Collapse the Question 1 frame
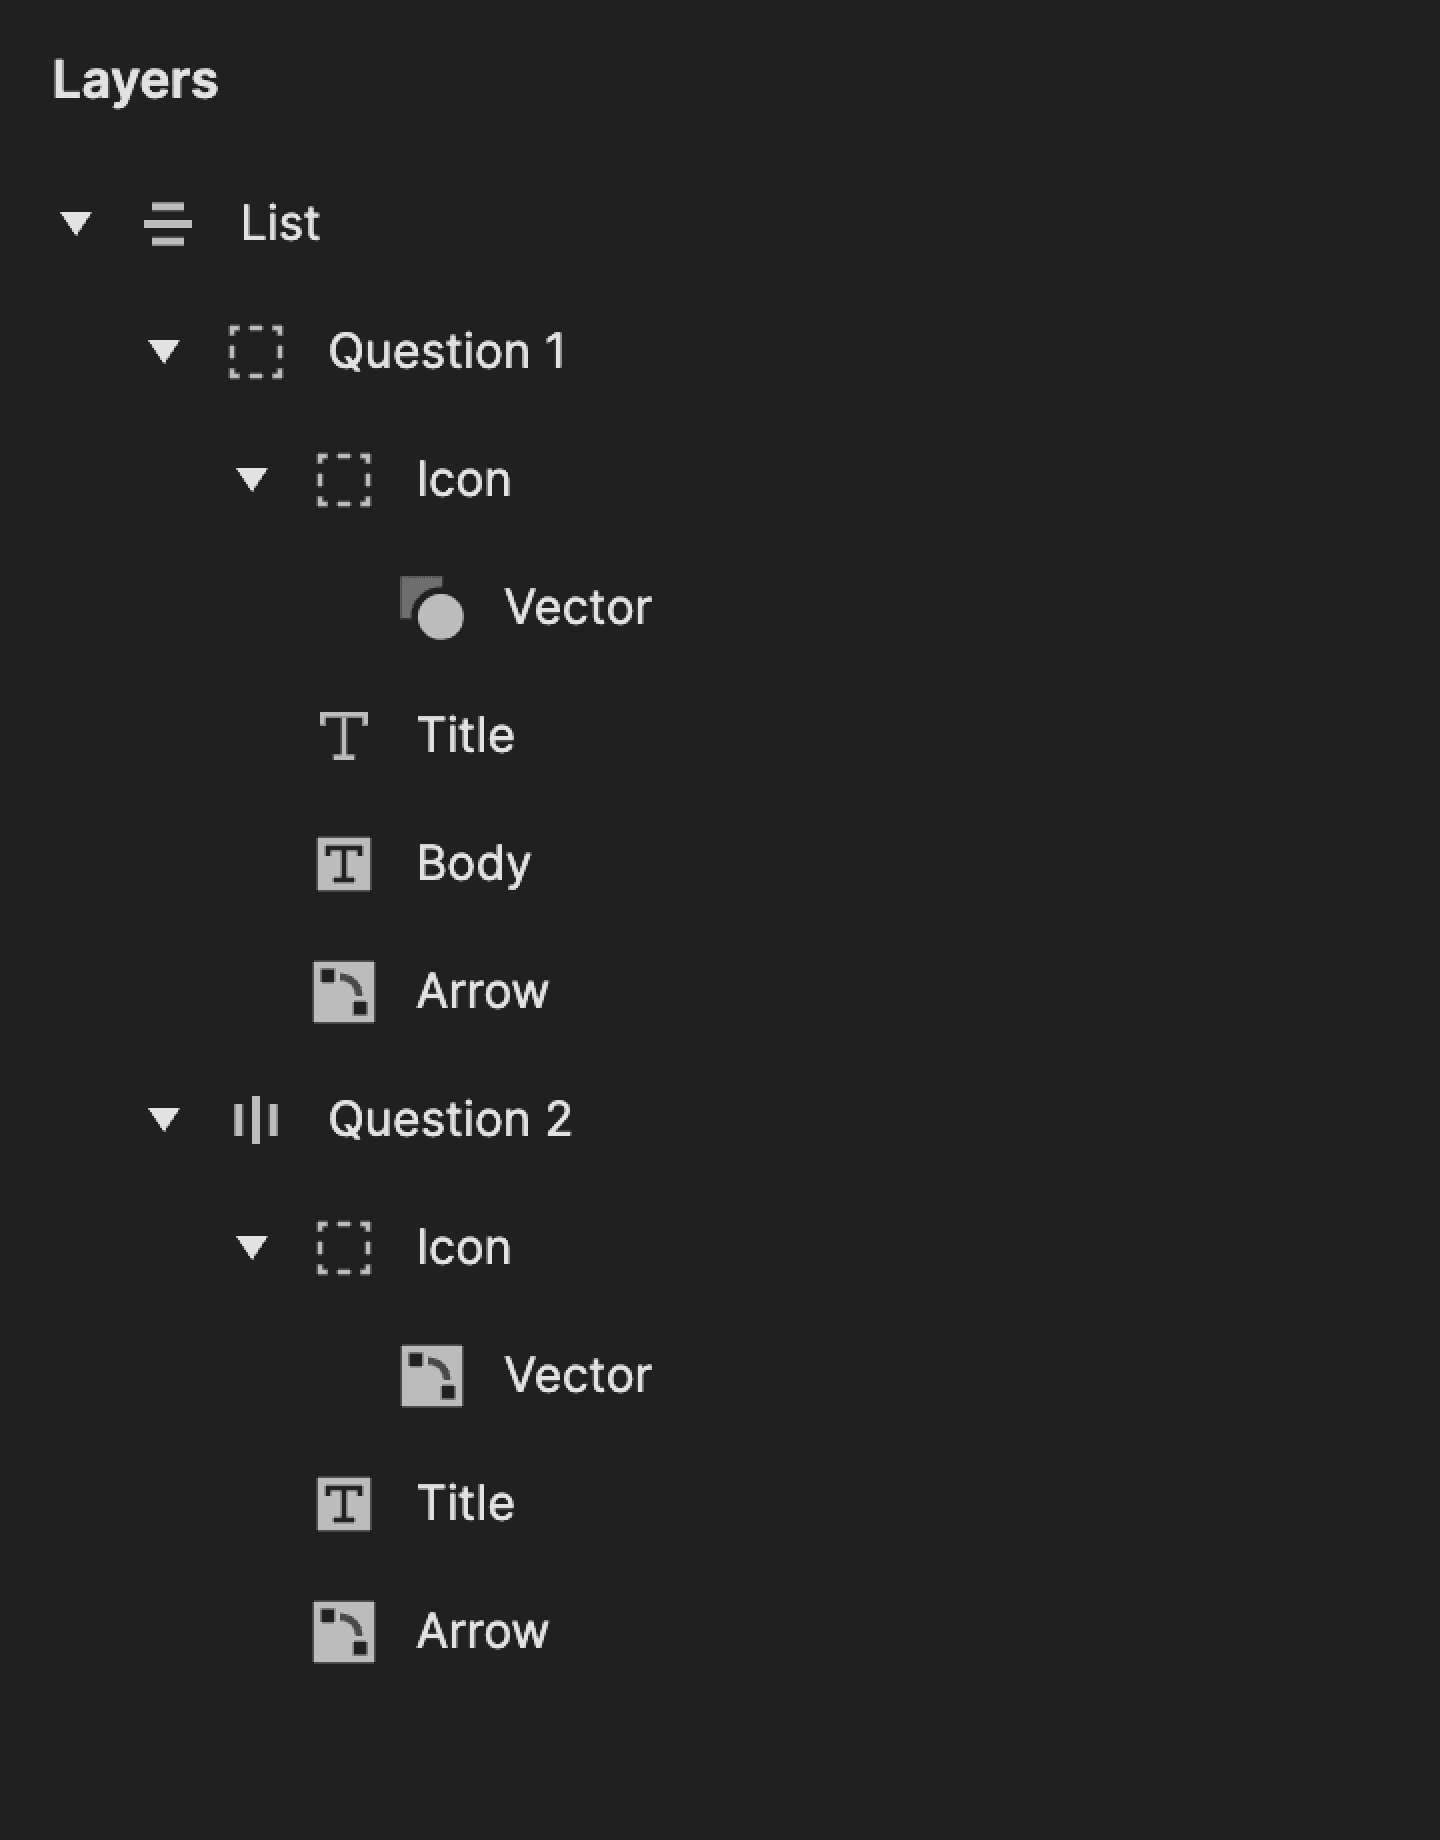 coord(166,352)
